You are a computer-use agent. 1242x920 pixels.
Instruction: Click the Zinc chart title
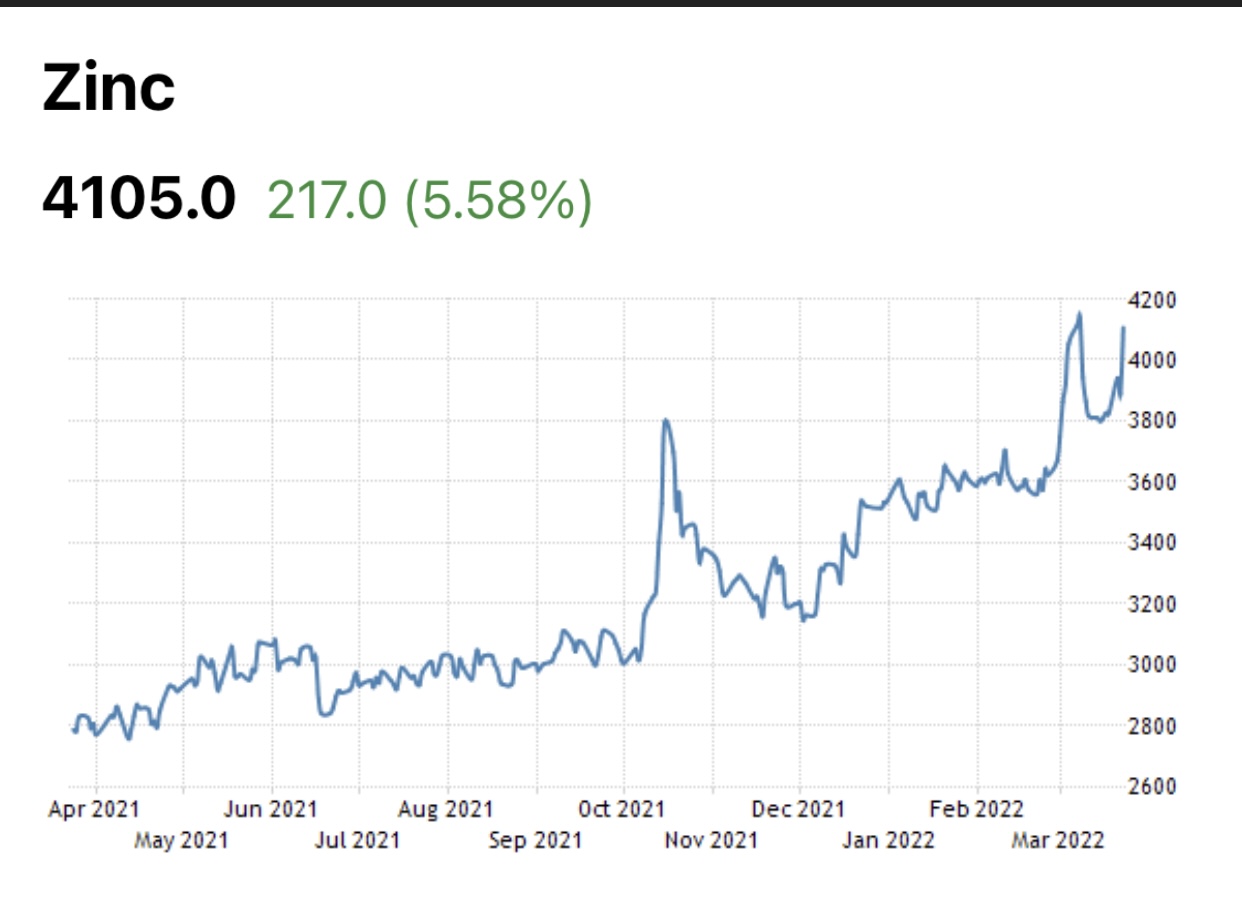(x=109, y=89)
